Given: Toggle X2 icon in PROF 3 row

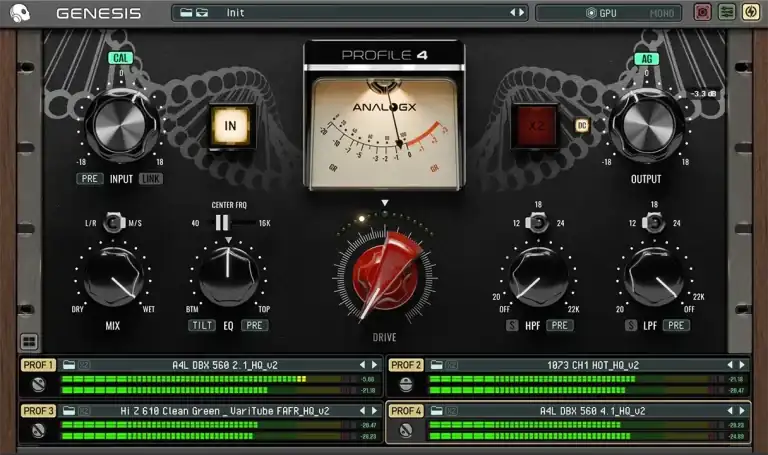Looking at the screenshot, I should pyautogui.click(x=84, y=410).
